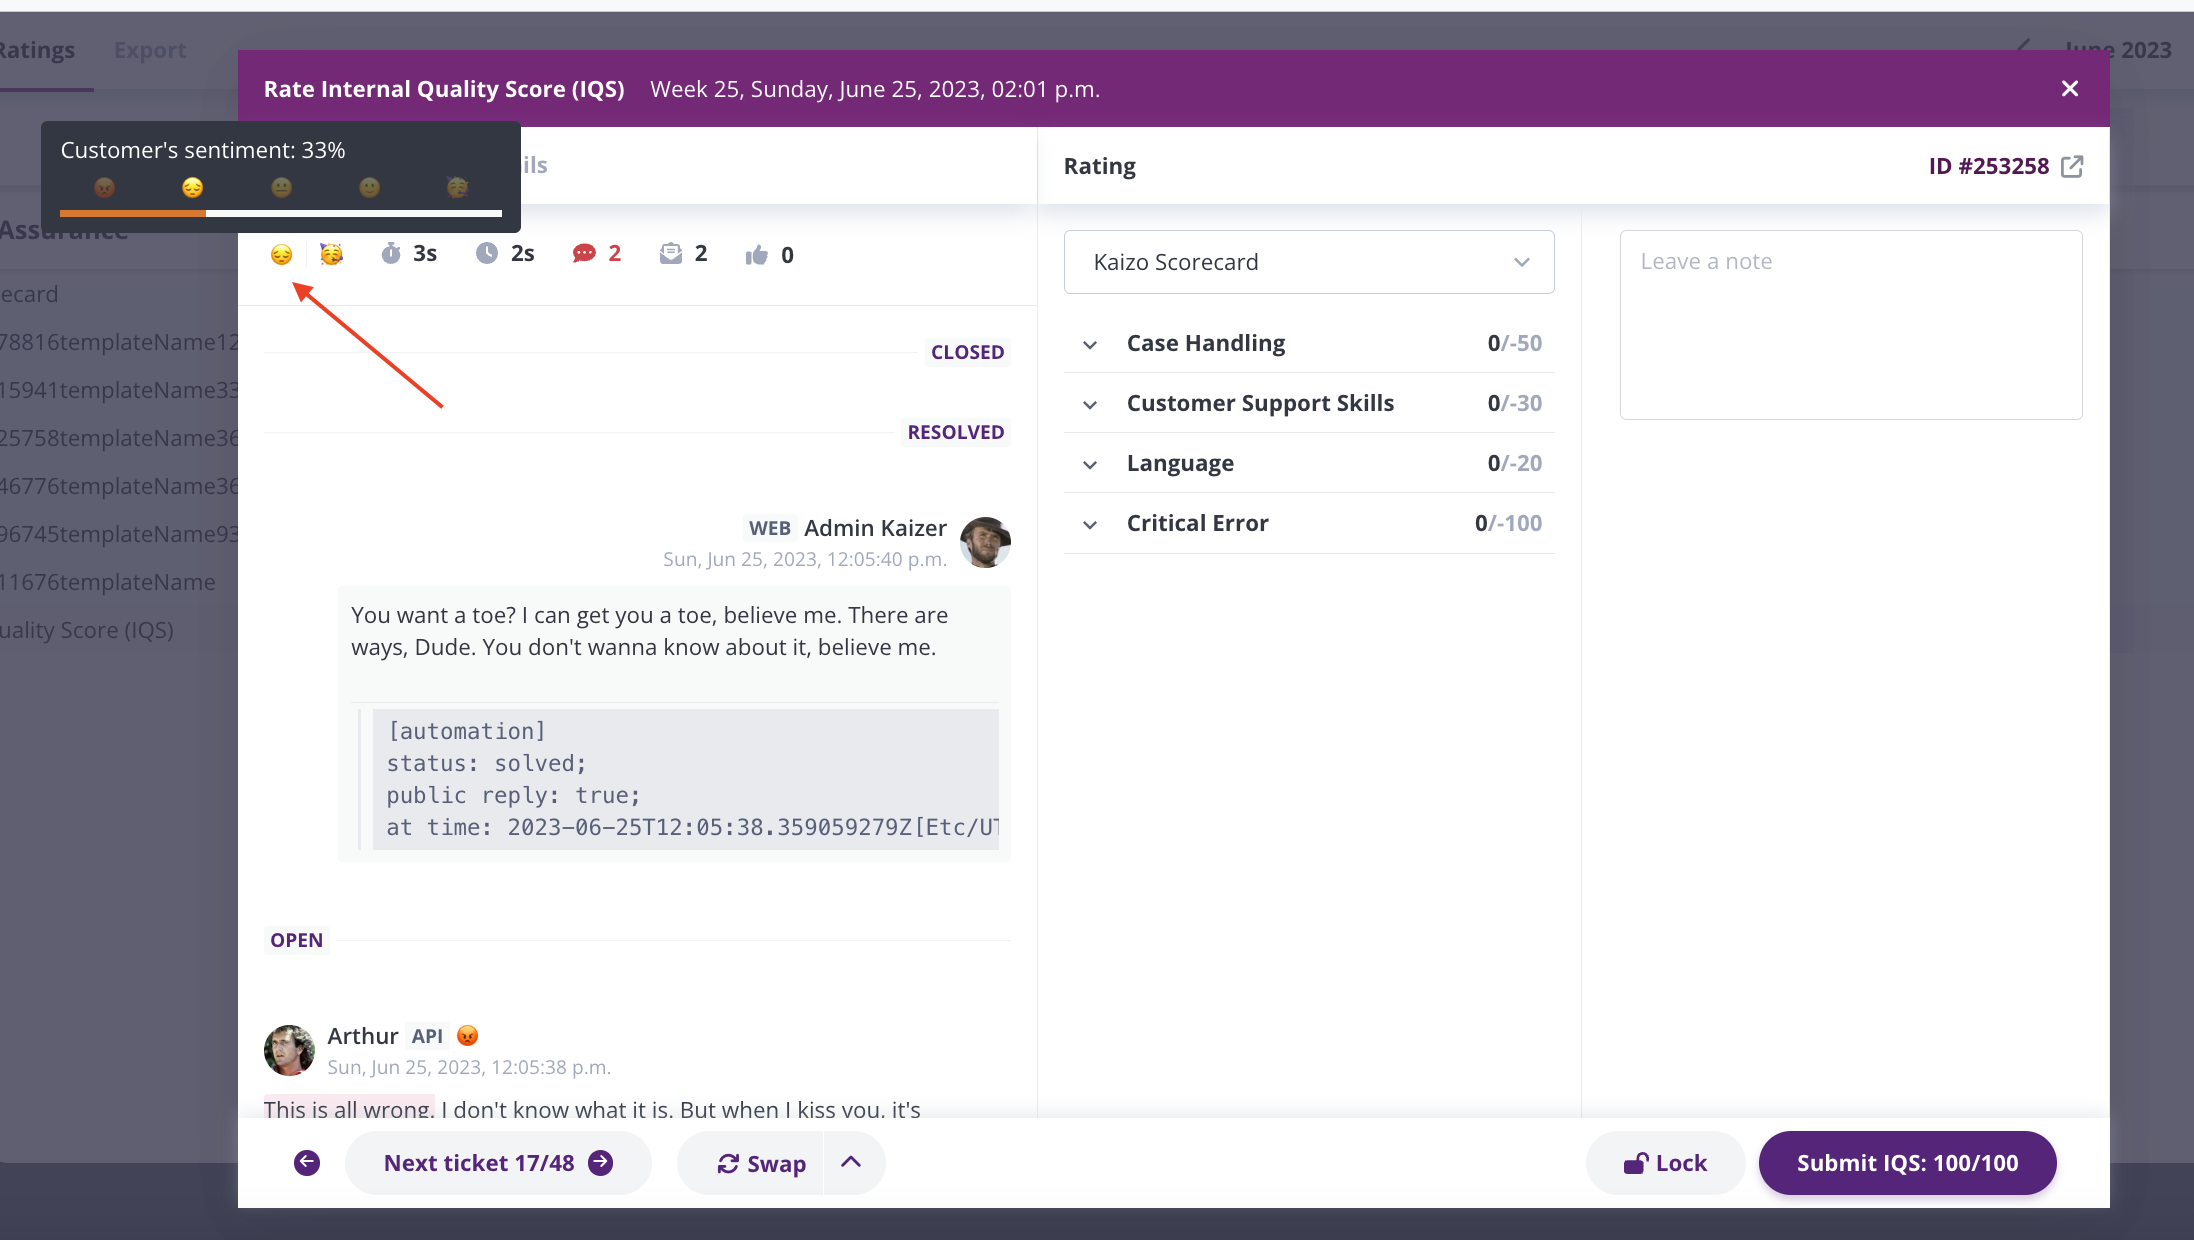Screen dimensions: 2194x1240
Task: Click the customer sentiment progress bar
Action: pos(281,213)
